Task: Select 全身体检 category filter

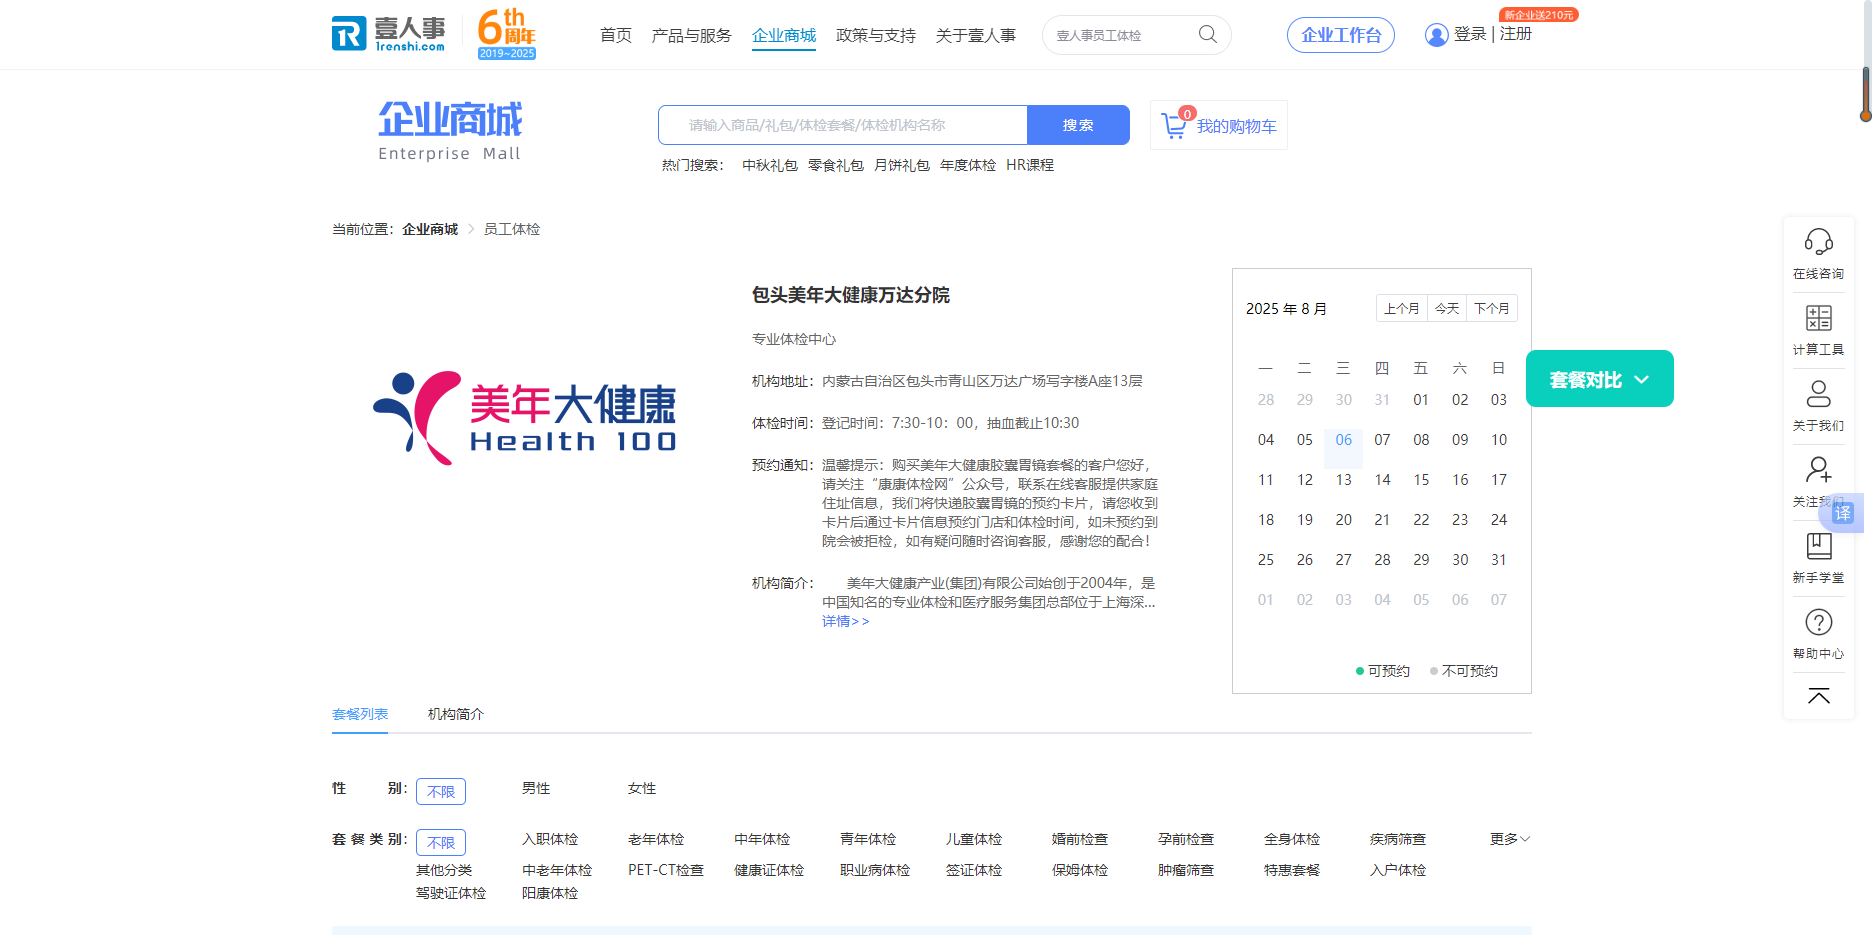Action: [1292, 840]
